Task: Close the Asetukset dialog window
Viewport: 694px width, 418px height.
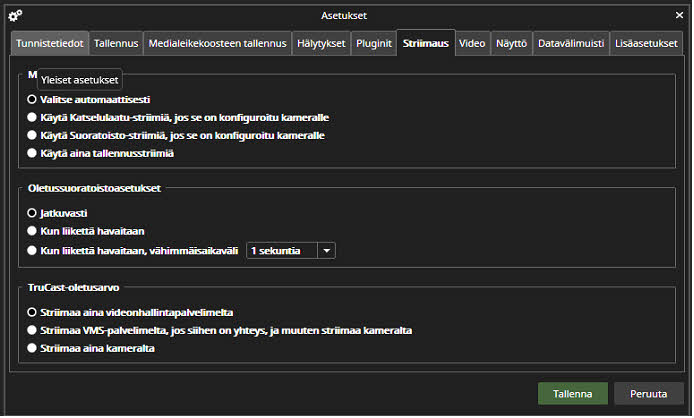Action: pos(677,15)
